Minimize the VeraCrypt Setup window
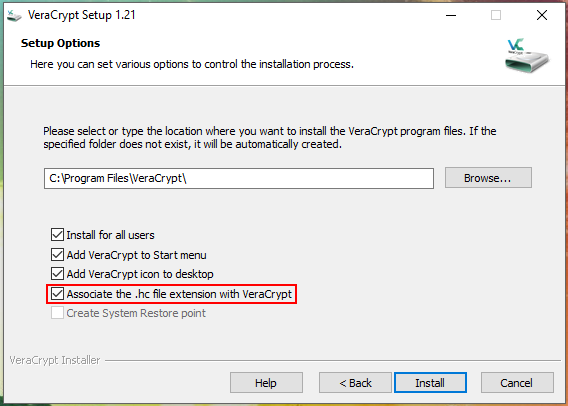Image resolution: width=568 pixels, height=406 pixels. 451,15
